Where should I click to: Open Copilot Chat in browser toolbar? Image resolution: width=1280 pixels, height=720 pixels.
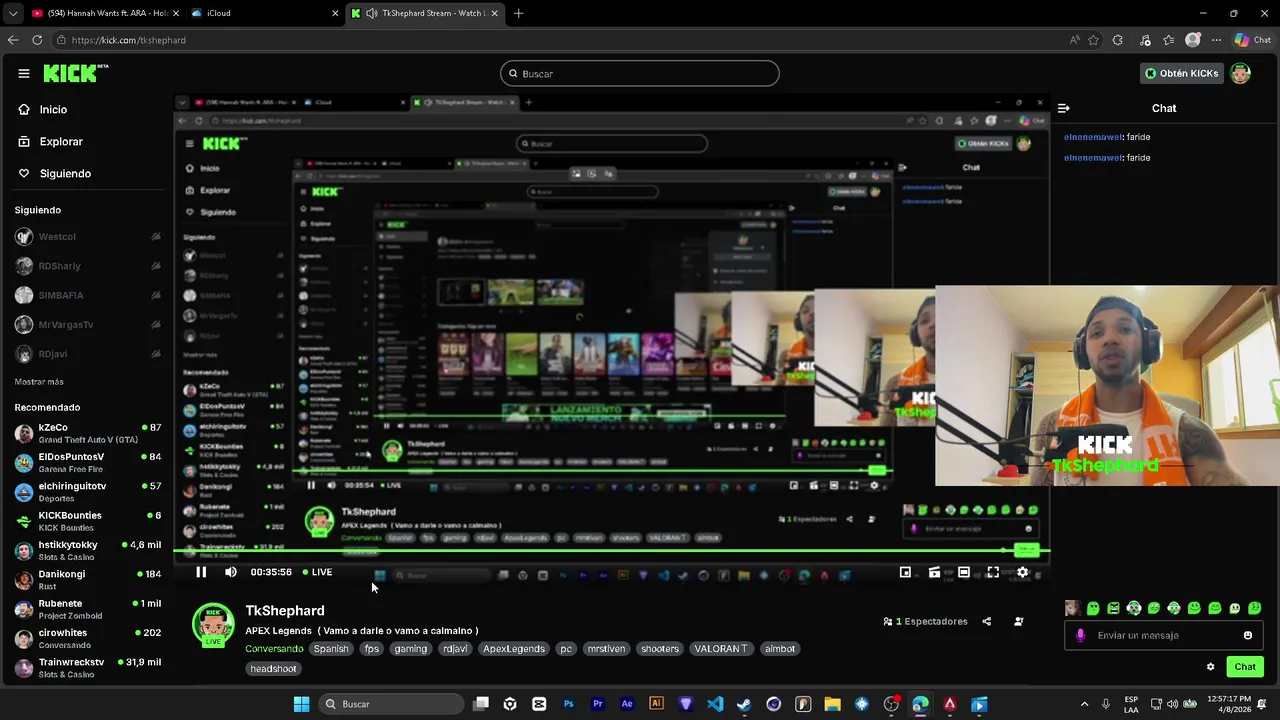(x=1252, y=40)
